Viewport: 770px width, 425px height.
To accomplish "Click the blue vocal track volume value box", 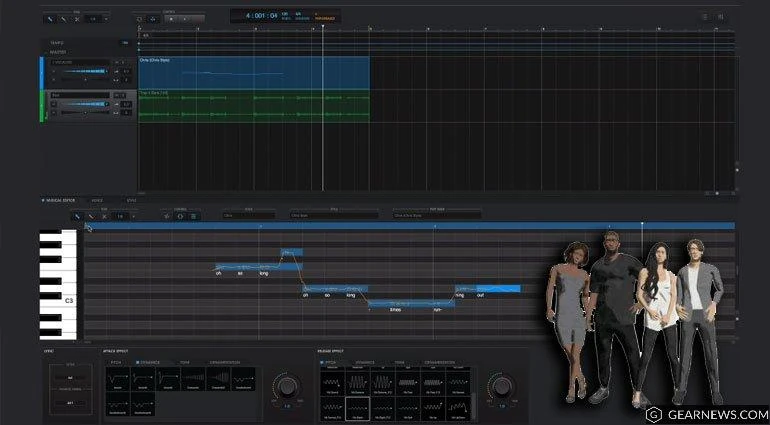I will 126,71.
